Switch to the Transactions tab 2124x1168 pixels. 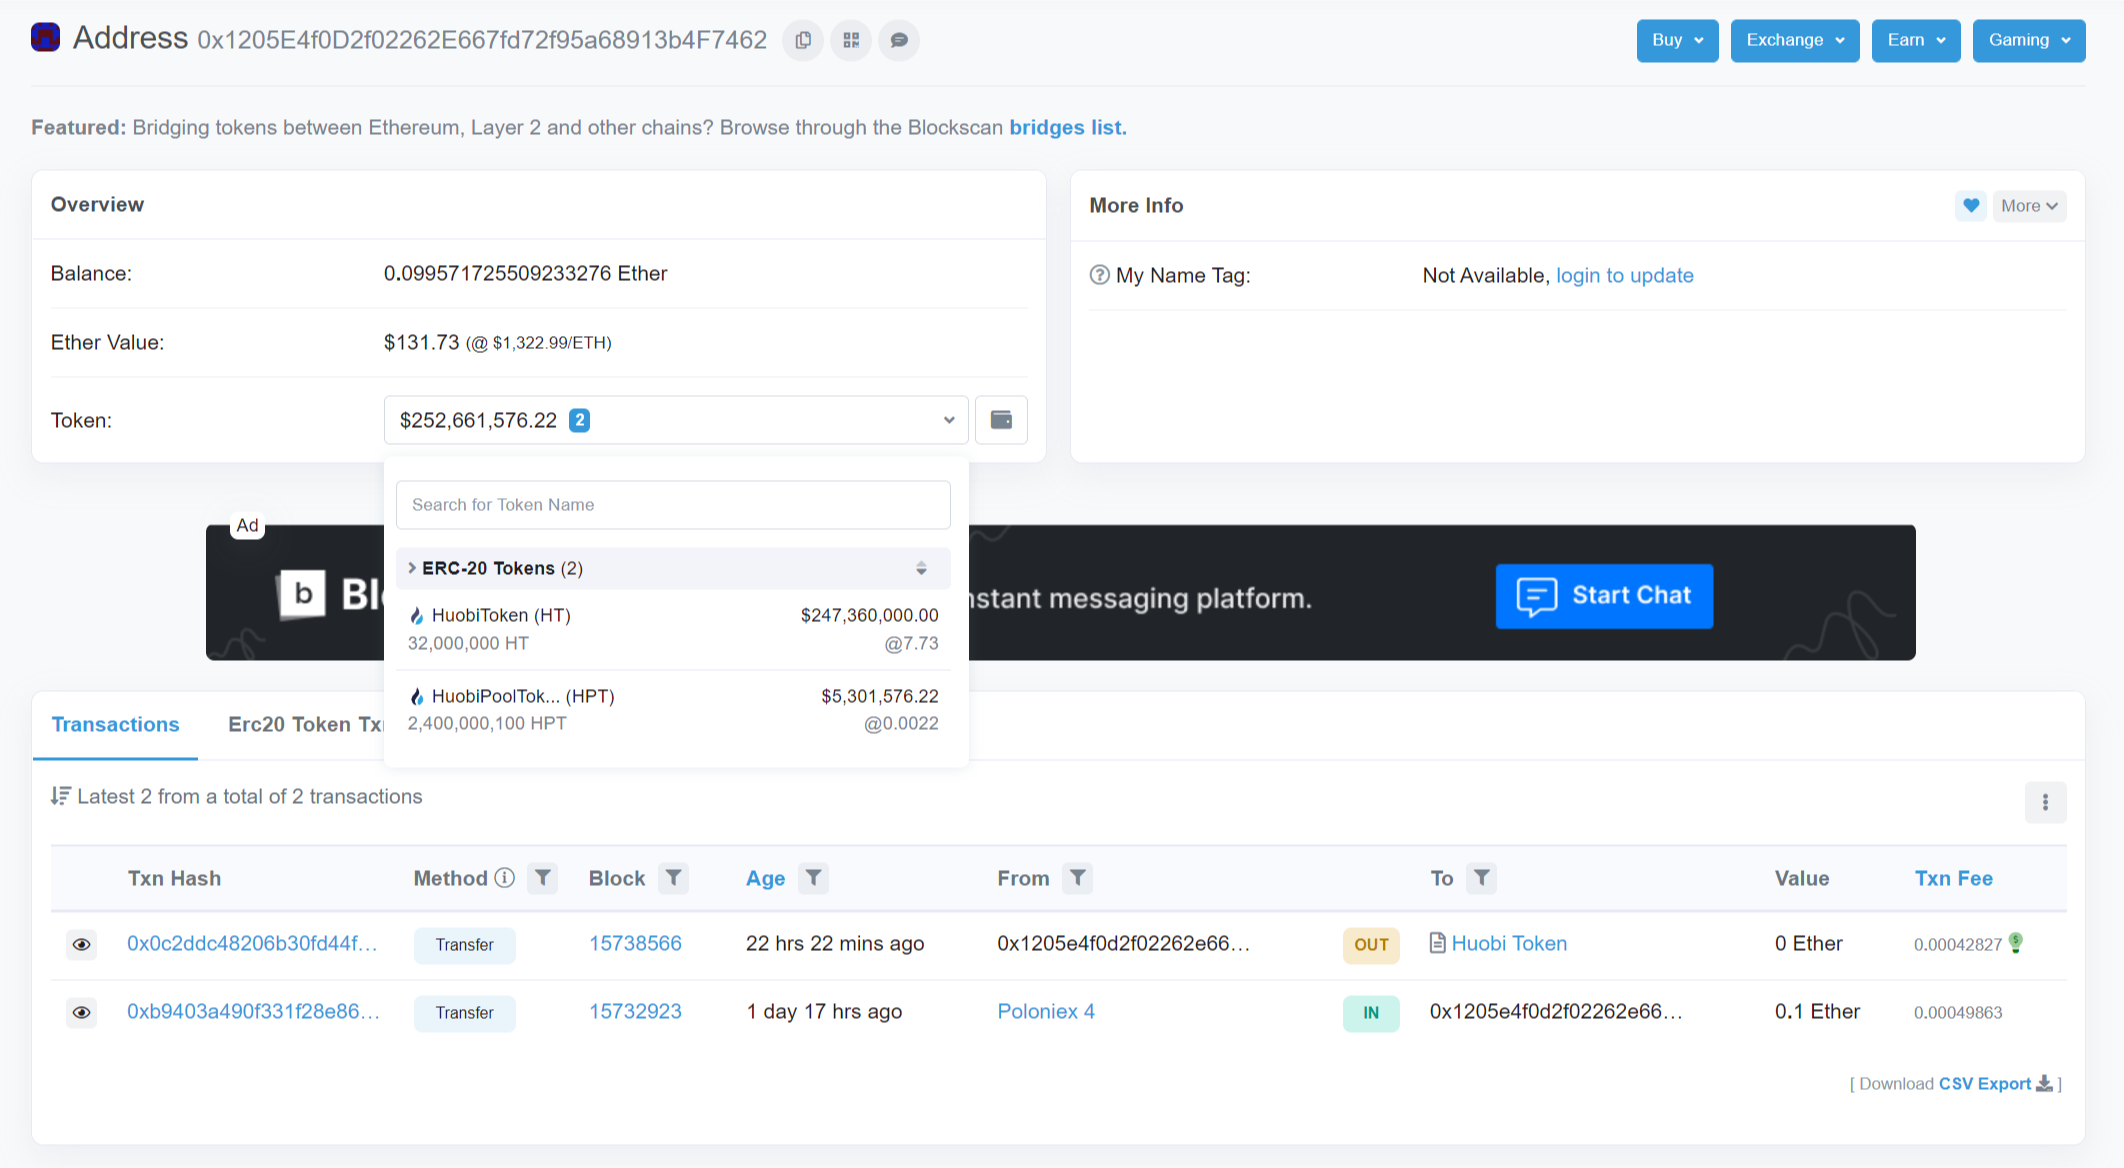click(x=115, y=725)
